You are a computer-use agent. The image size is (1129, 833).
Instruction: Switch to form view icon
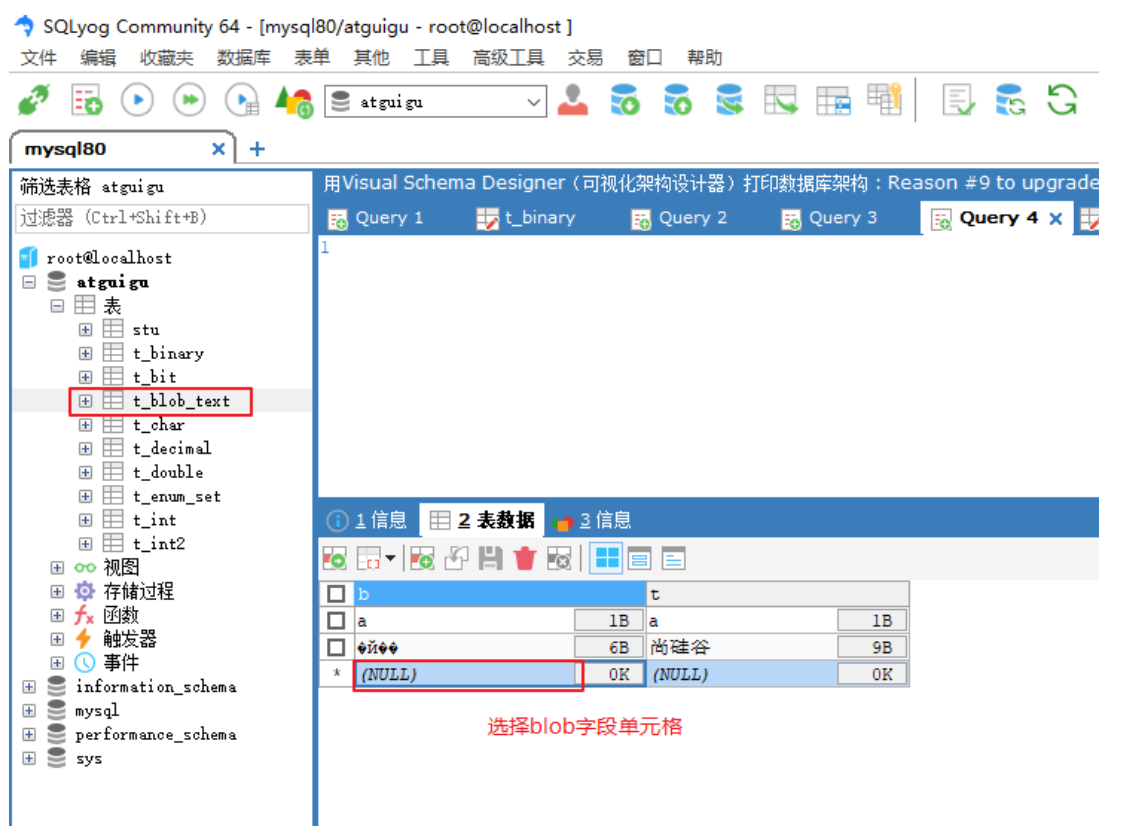[x=639, y=559]
